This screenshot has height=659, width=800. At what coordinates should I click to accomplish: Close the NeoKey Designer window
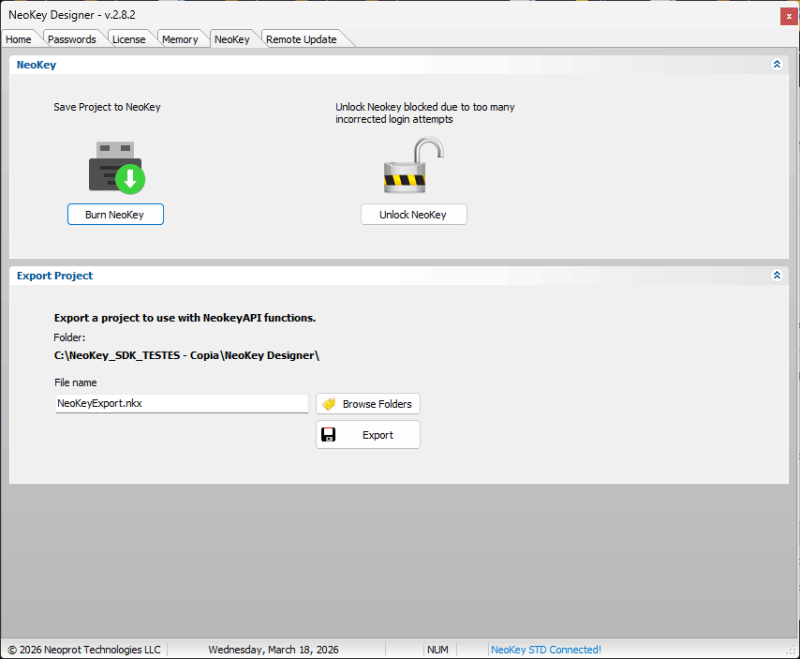tap(787, 15)
